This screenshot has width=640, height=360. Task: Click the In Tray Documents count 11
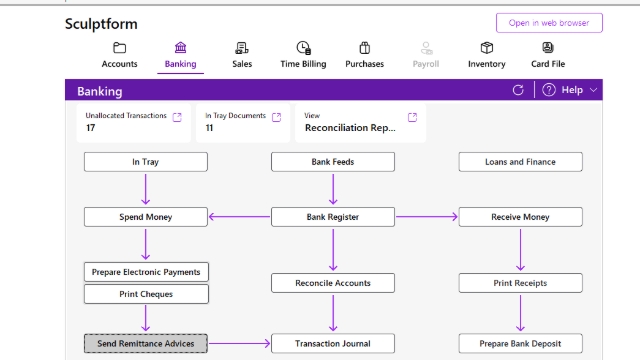click(209, 128)
